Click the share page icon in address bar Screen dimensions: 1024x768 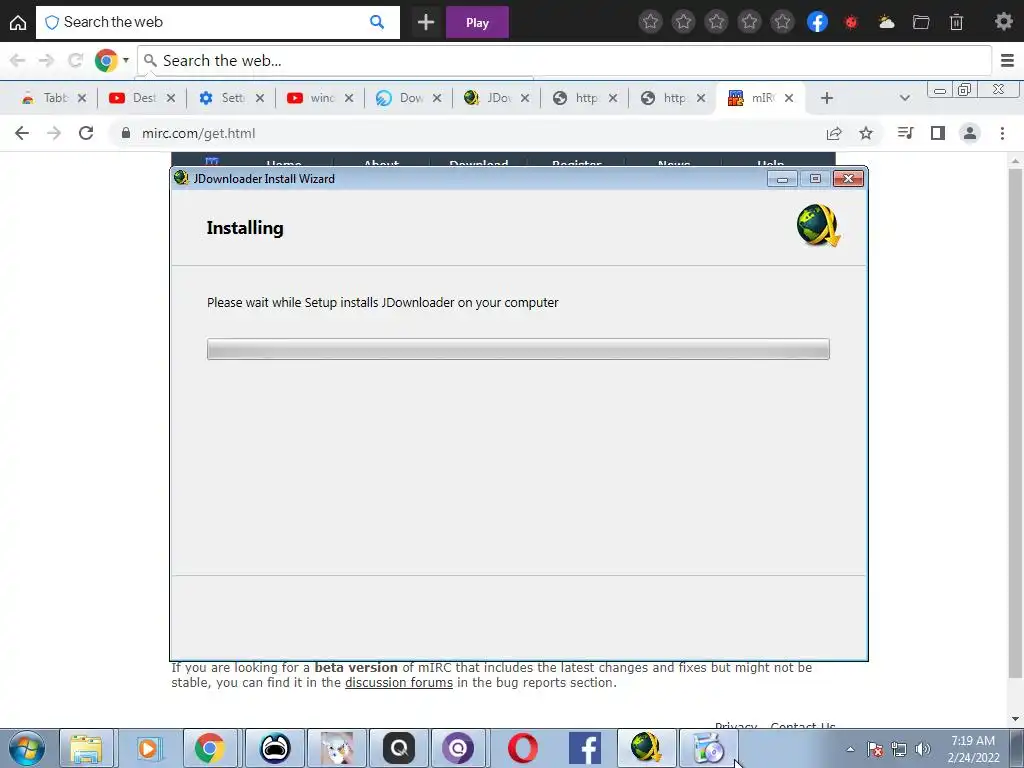click(x=834, y=133)
